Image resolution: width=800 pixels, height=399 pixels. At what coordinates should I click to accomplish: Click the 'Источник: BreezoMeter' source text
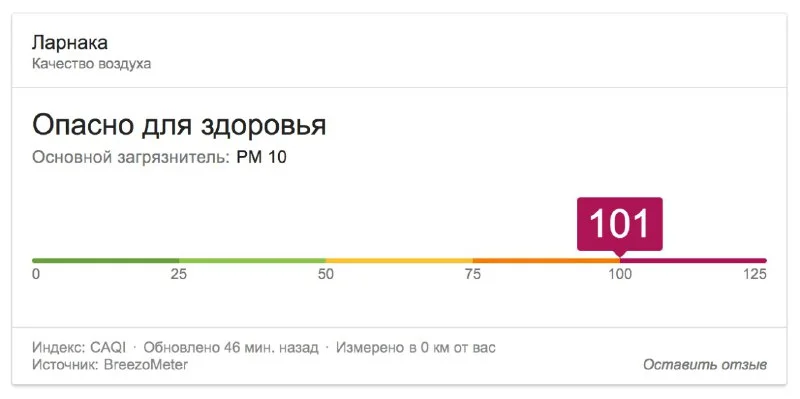pyautogui.click(x=110, y=365)
